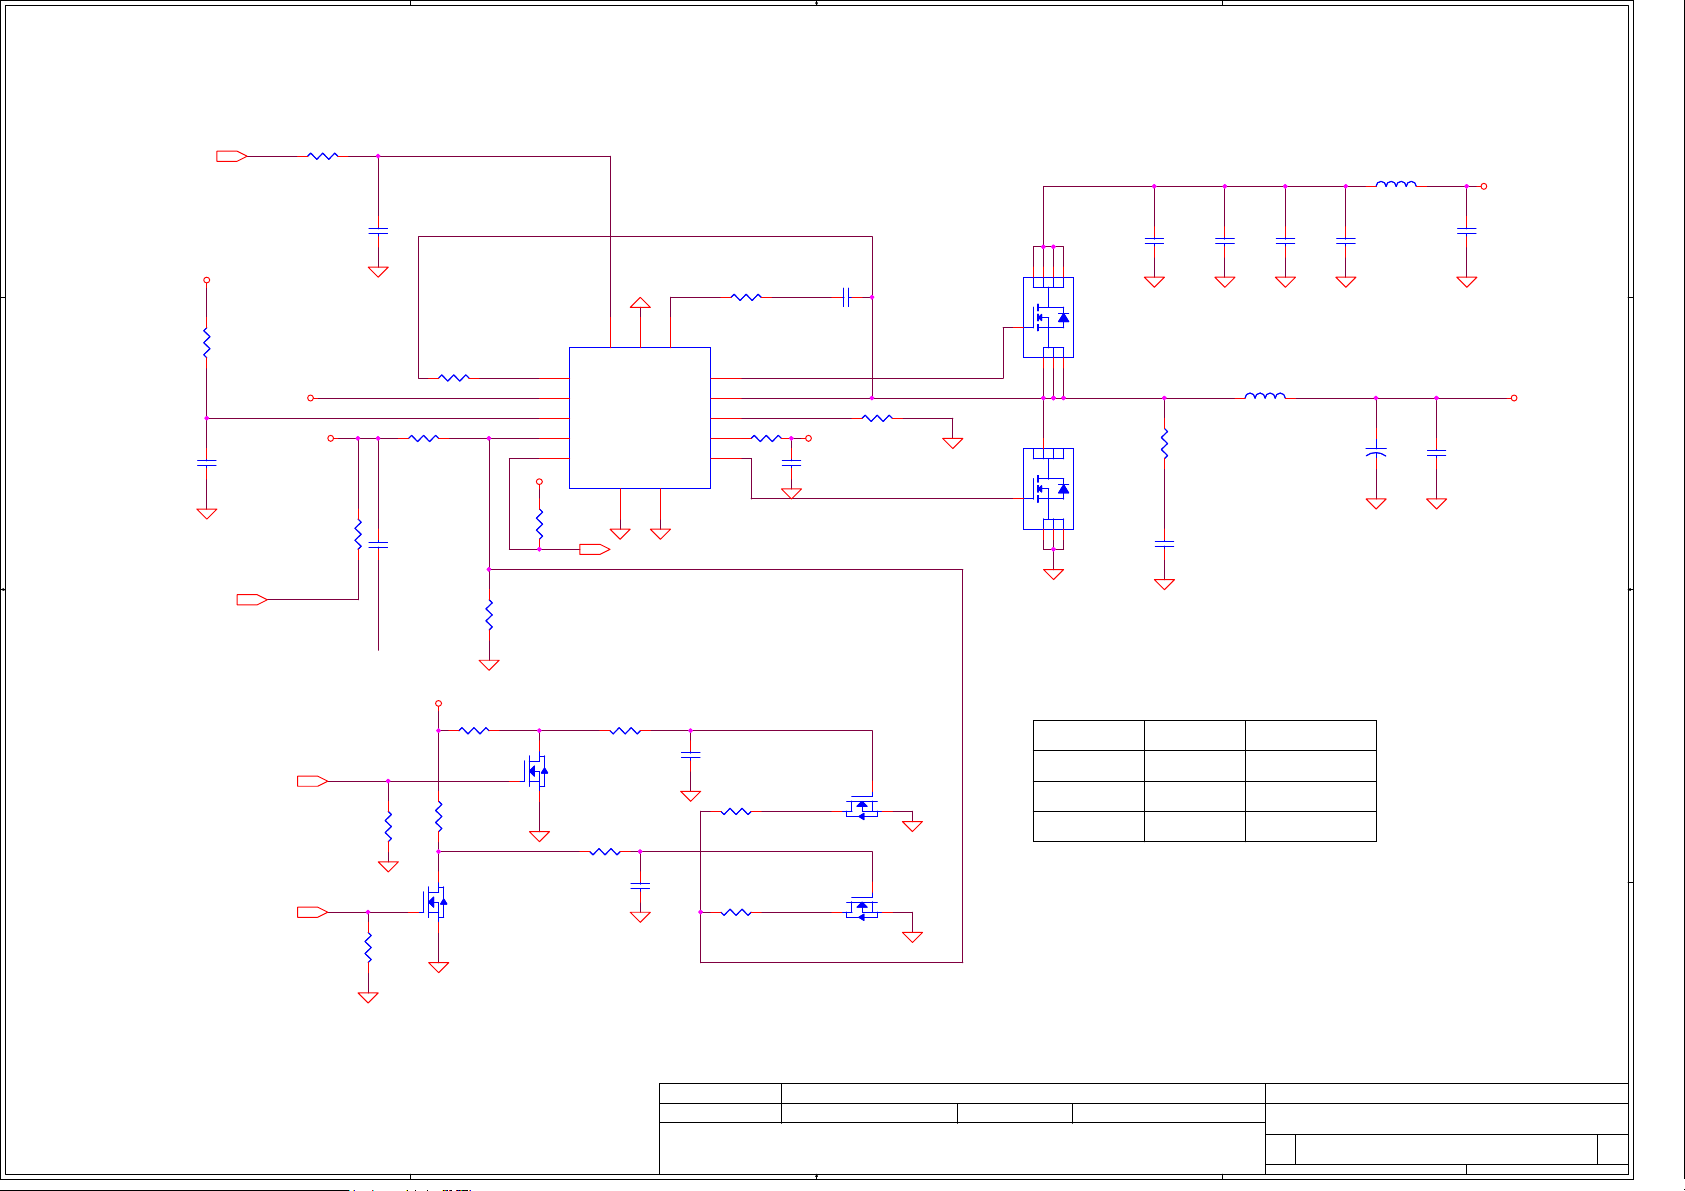Select the resistor beside the top-left input port

[322, 156]
